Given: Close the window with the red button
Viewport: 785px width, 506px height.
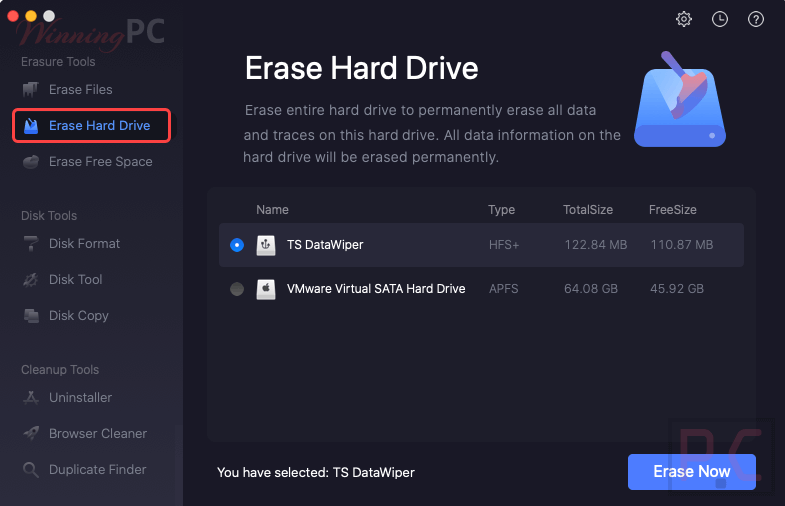Looking at the screenshot, I should tap(13, 16).
